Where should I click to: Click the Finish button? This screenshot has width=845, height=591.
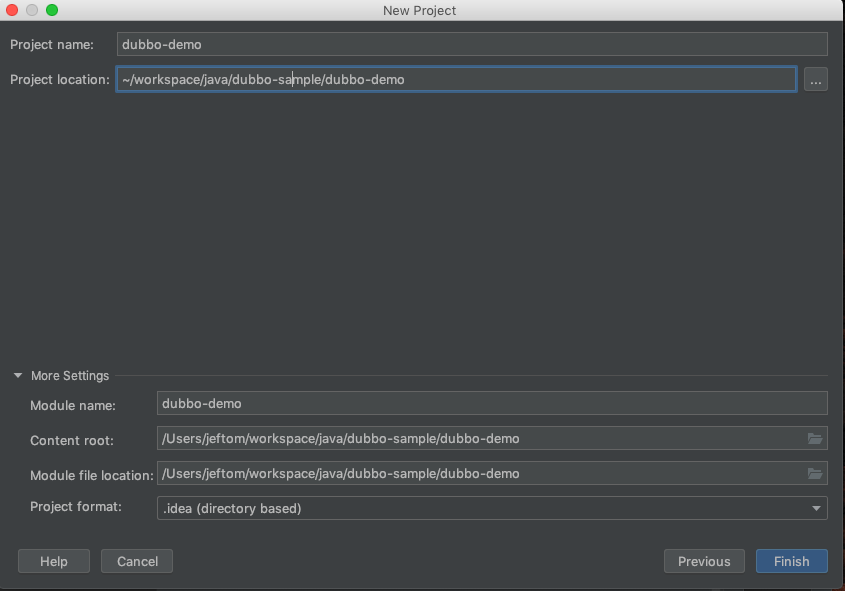coord(791,561)
